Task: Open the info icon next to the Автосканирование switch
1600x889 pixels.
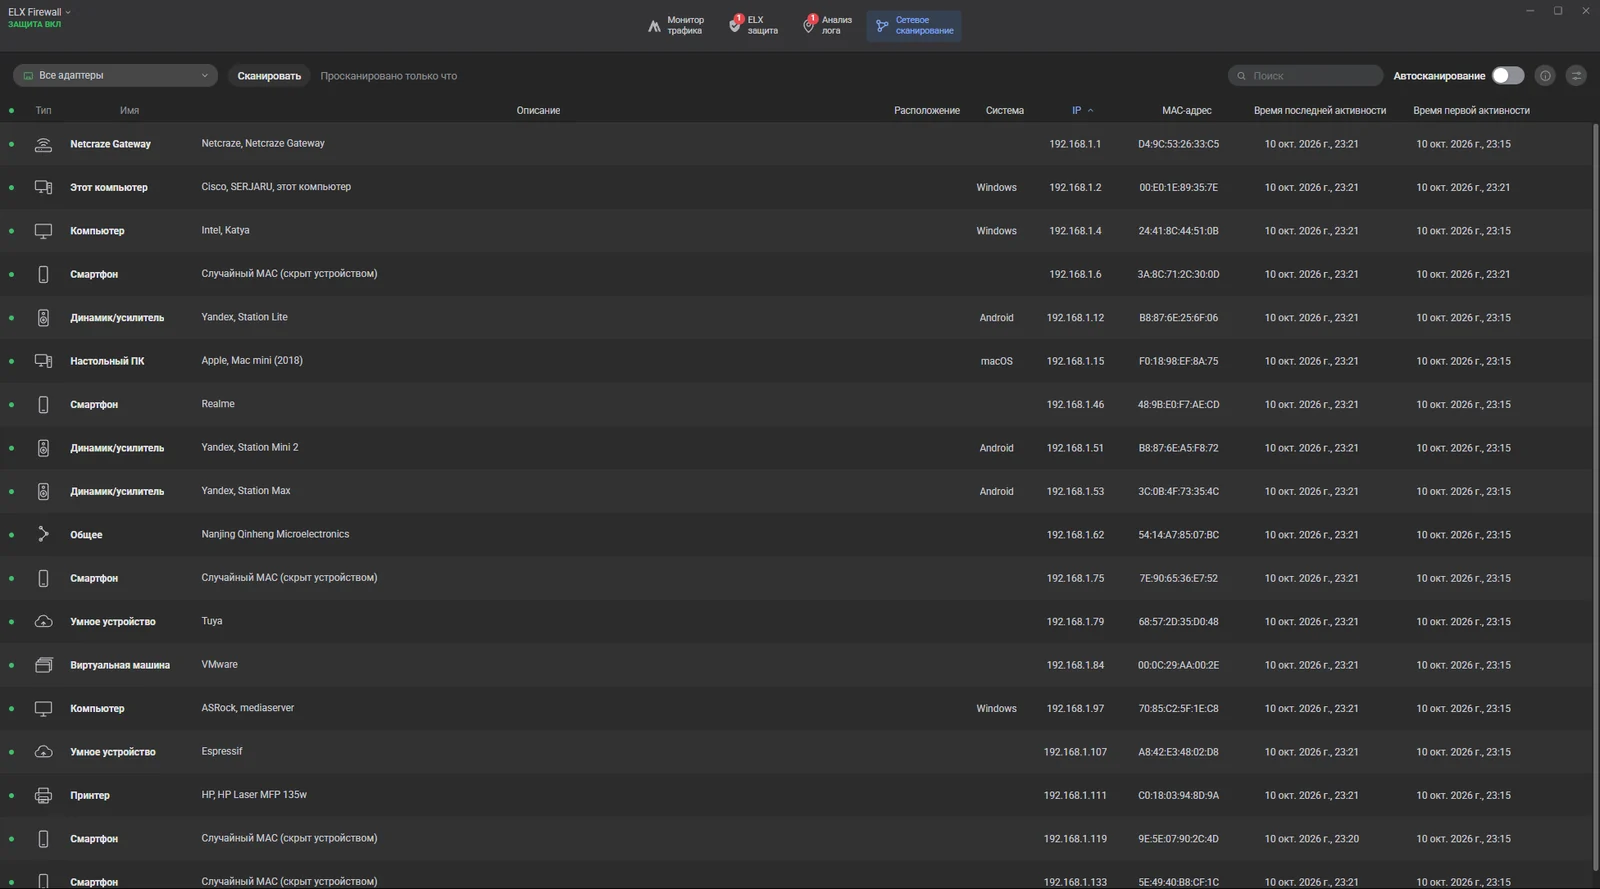Action: click(x=1545, y=76)
